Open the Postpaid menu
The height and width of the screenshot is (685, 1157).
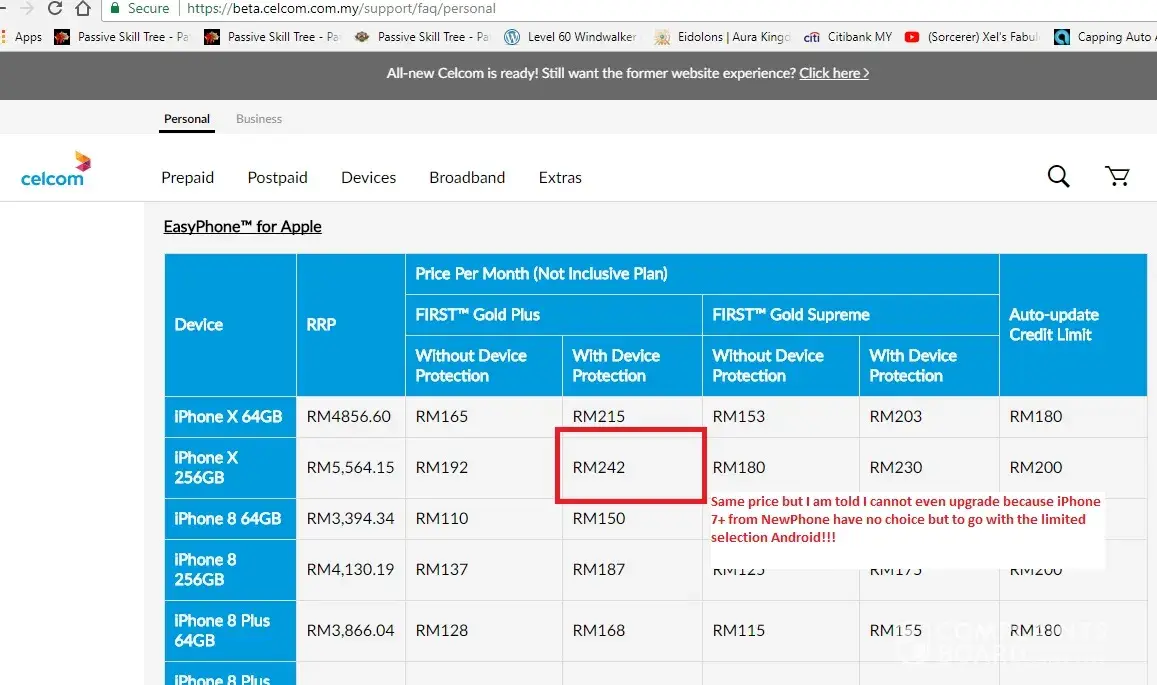click(x=277, y=177)
